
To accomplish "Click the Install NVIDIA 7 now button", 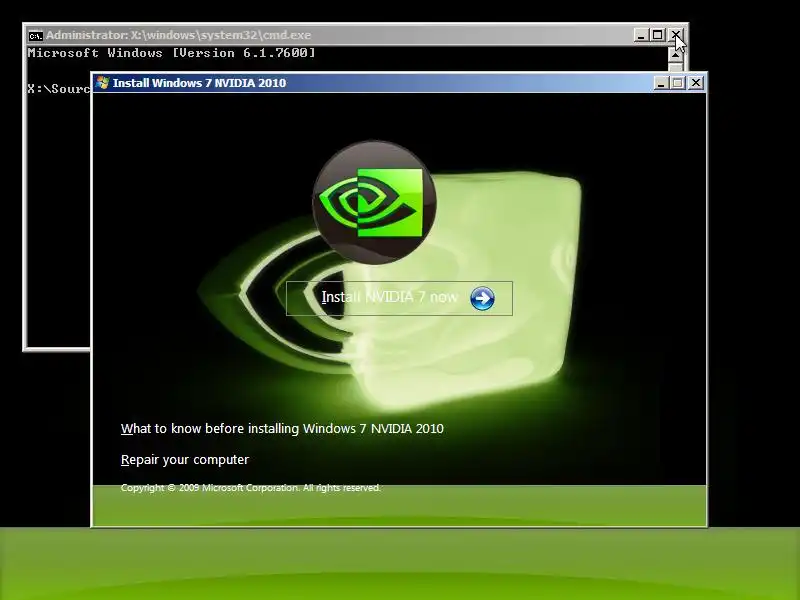I will pos(399,298).
